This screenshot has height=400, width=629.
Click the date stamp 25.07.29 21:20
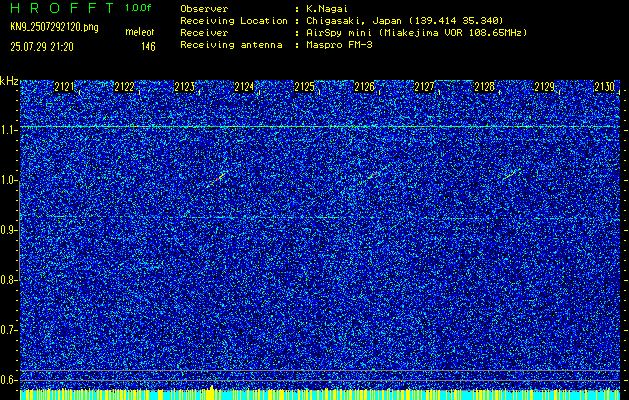point(42,47)
